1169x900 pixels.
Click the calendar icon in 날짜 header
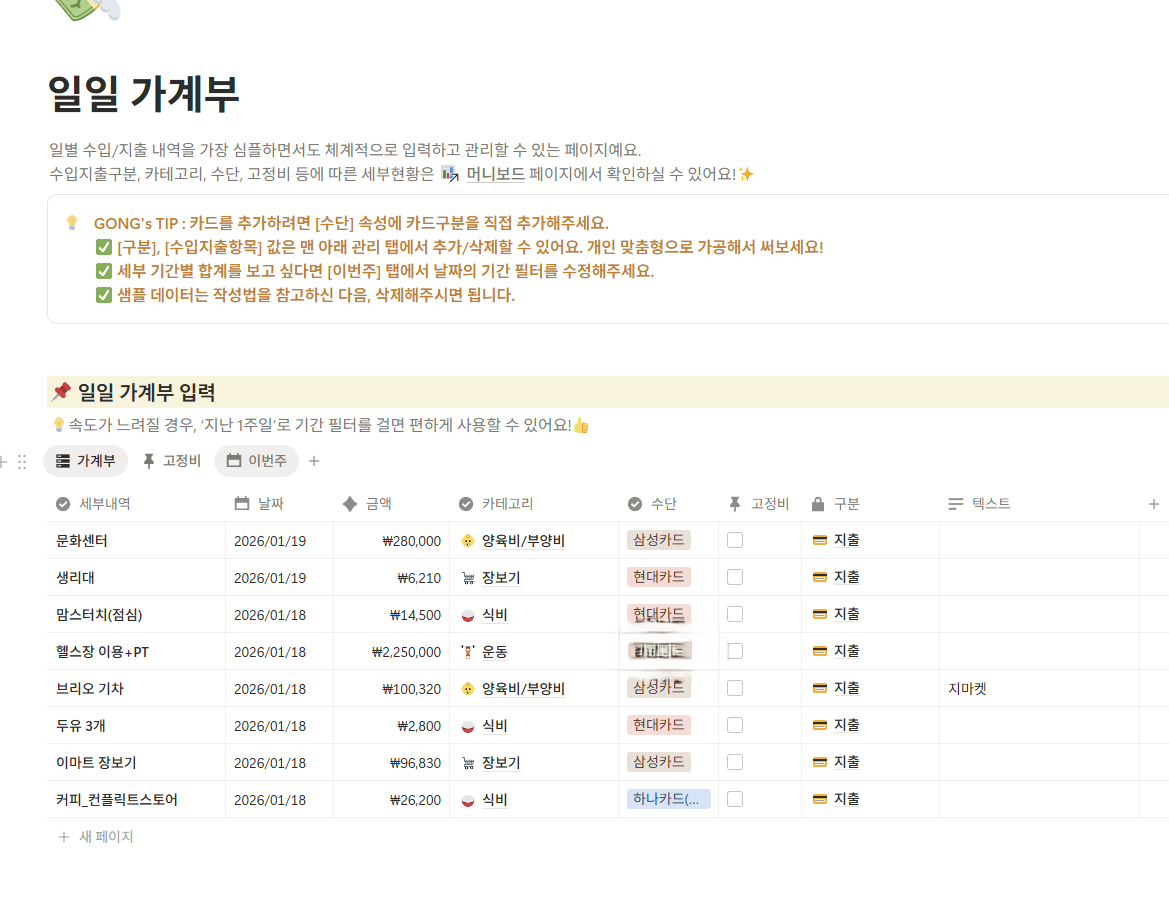[x=242, y=503]
